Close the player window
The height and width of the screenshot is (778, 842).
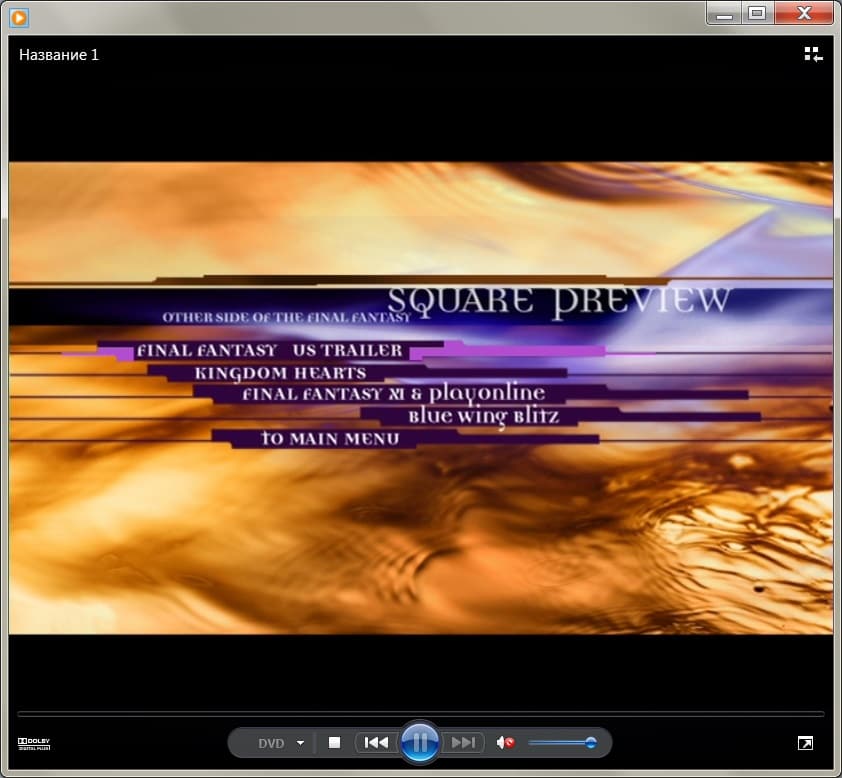click(804, 13)
